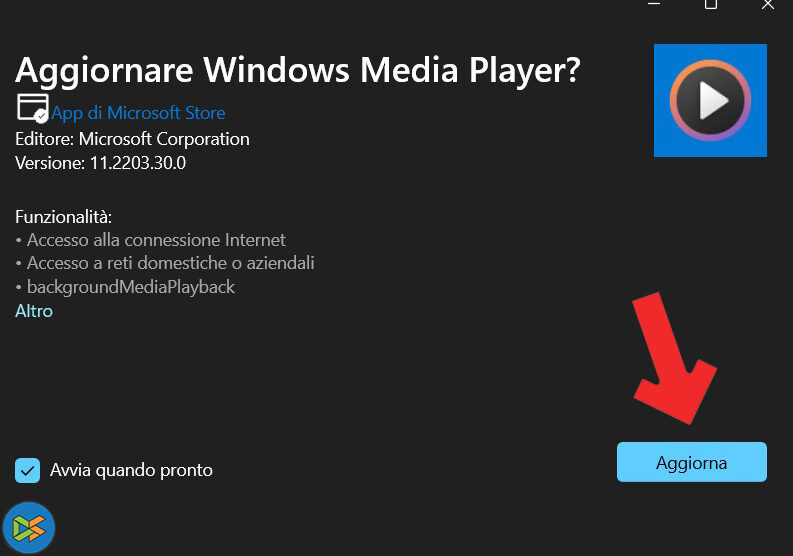Click the Aggiornare Windows Media Player? heading

(x=298, y=70)
